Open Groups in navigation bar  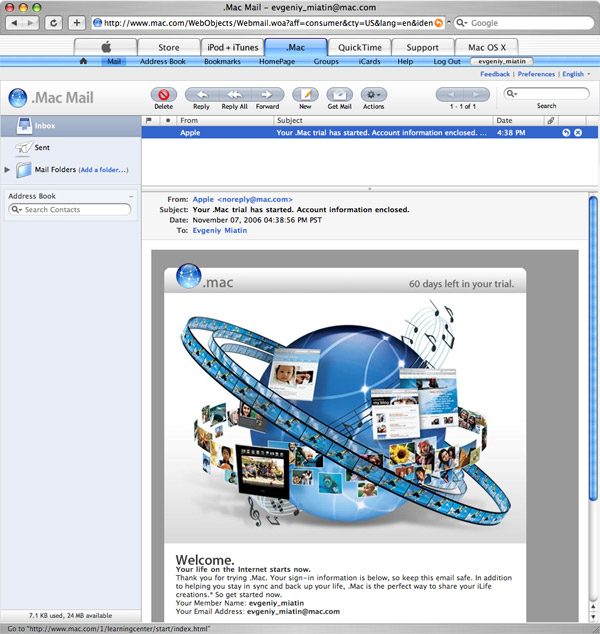326,61
